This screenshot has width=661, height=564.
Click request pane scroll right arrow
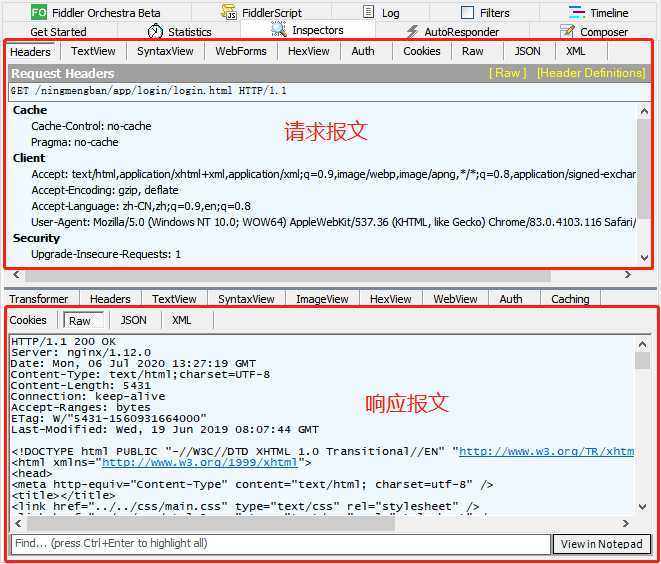coord(628,275)
